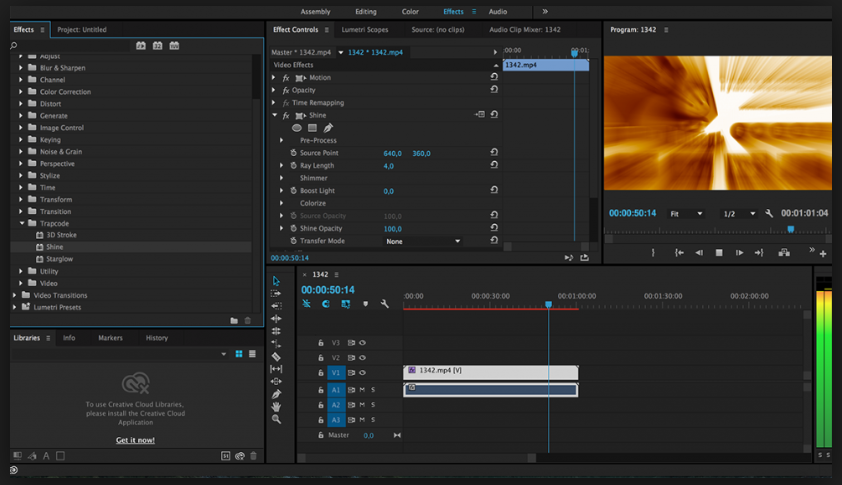Open timeline display settings wrench
Viewport: 842px width, 485px height.
[384, 304]
